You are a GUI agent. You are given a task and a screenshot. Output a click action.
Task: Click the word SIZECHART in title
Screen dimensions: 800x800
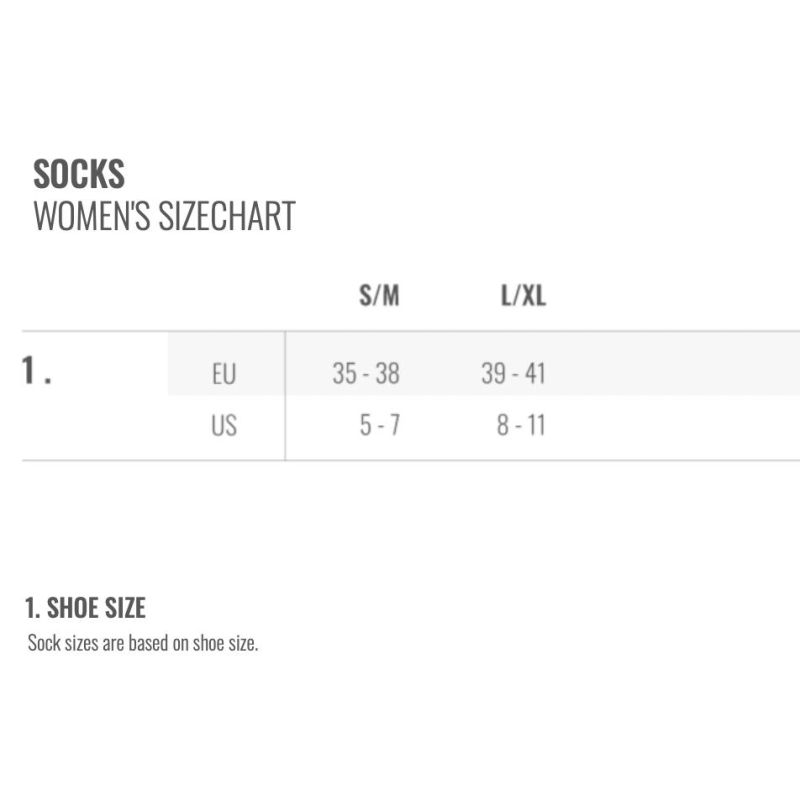pyautogui.click(x=227, y=216)
